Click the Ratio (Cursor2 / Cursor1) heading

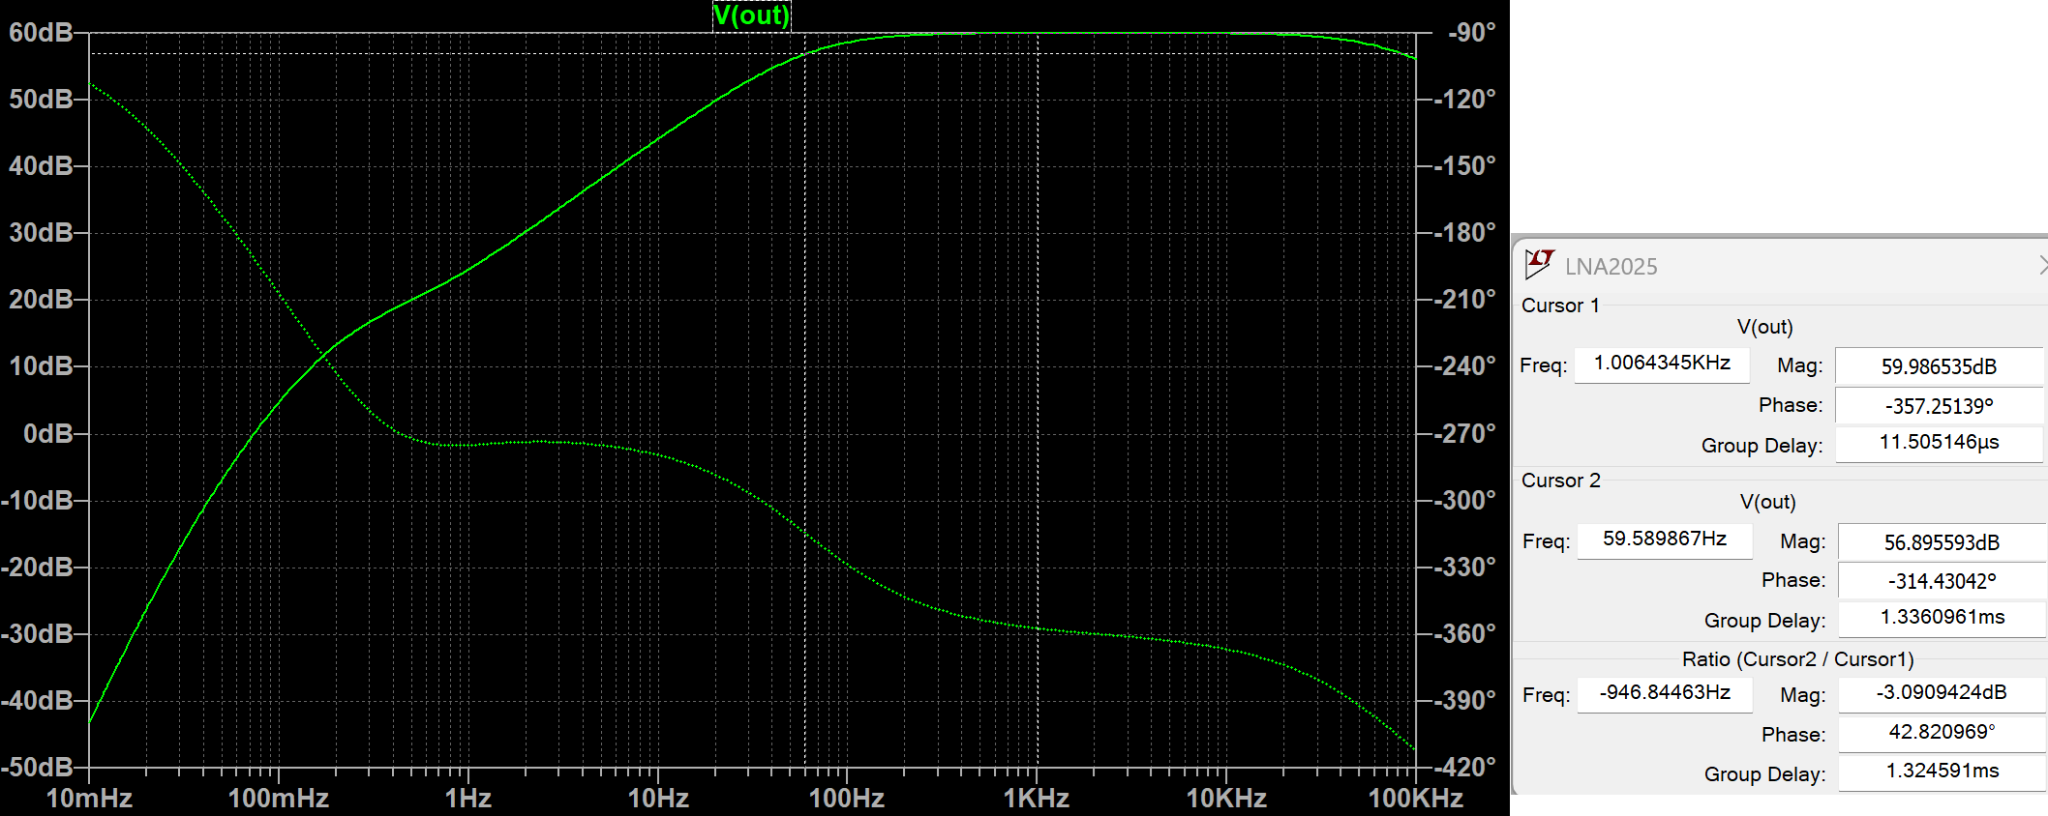coord(1798,659)
